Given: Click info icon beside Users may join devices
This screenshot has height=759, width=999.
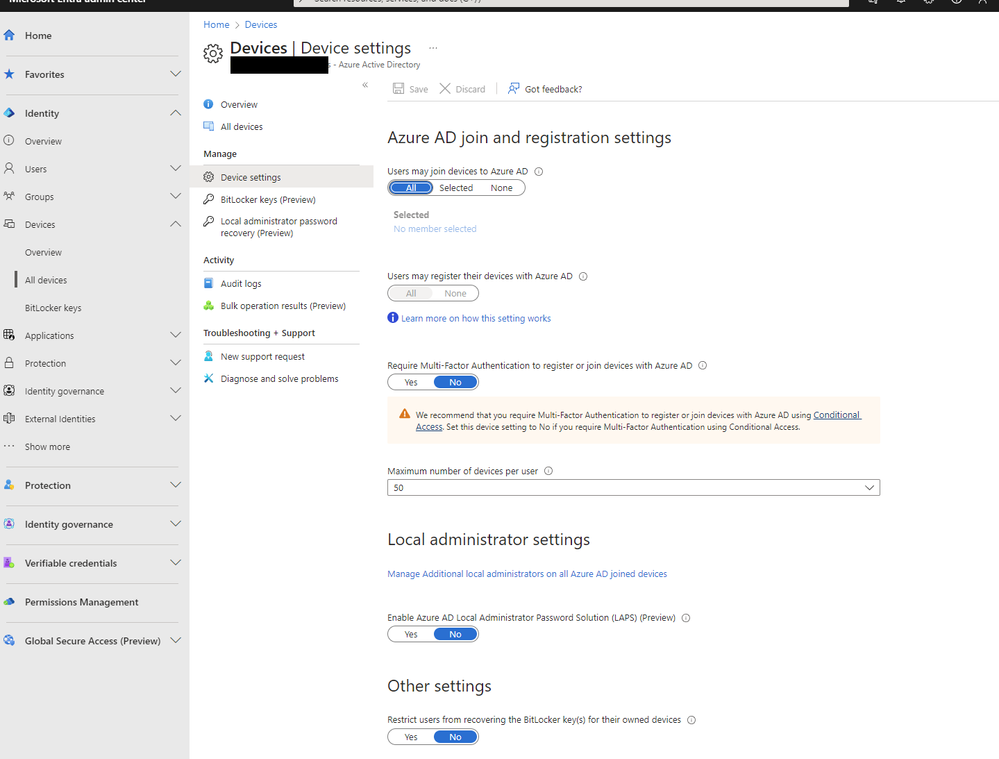Looking at the screenshot, I should tap(538, 171).
